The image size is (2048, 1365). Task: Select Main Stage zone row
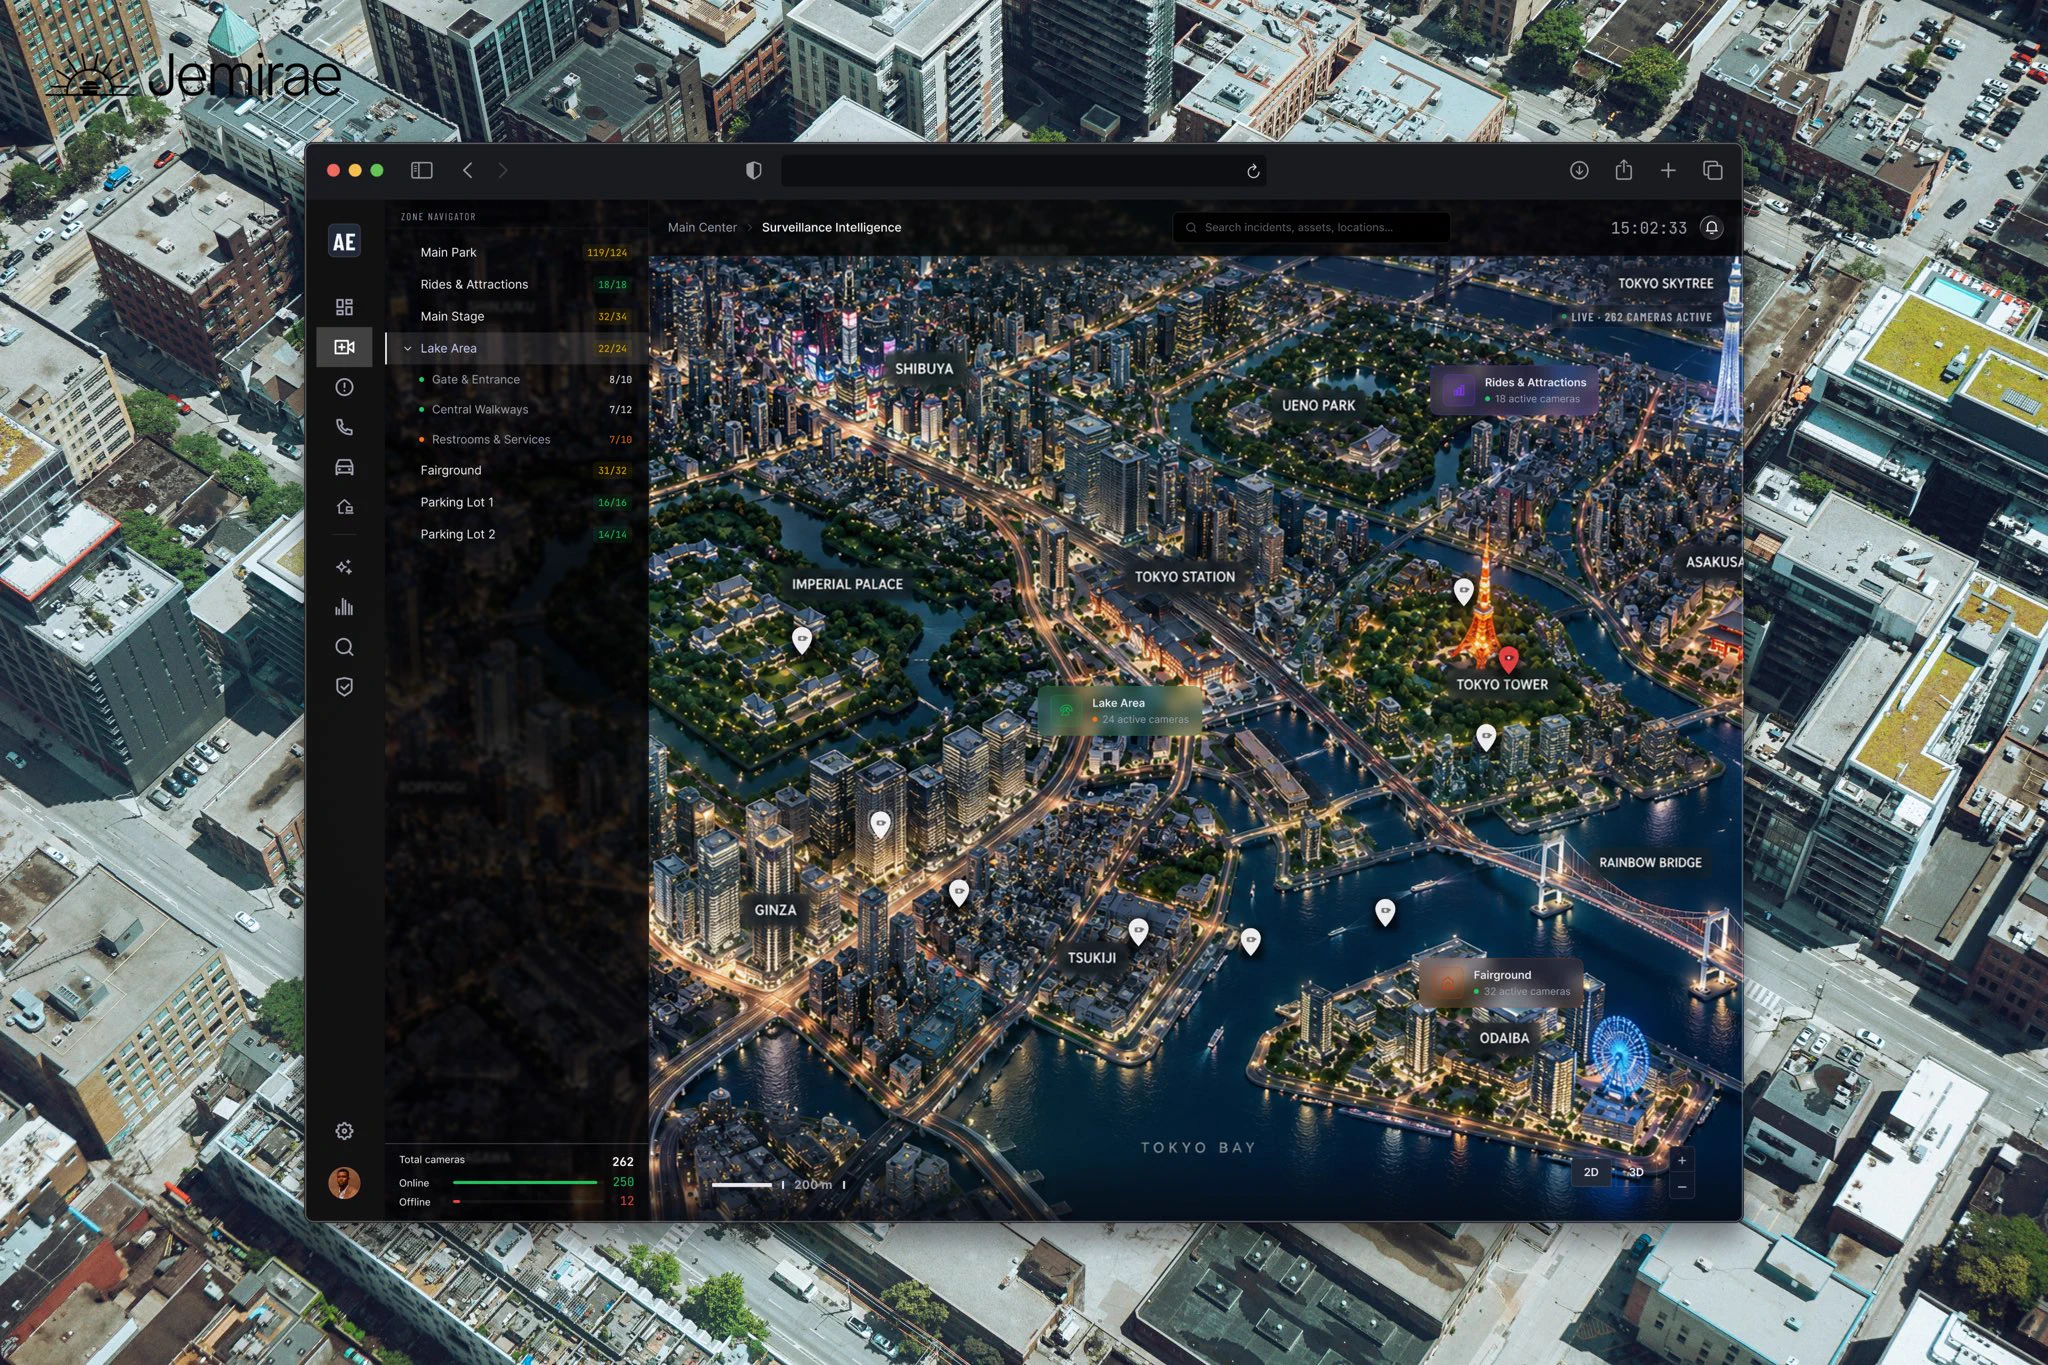click(x=517, y=316)
